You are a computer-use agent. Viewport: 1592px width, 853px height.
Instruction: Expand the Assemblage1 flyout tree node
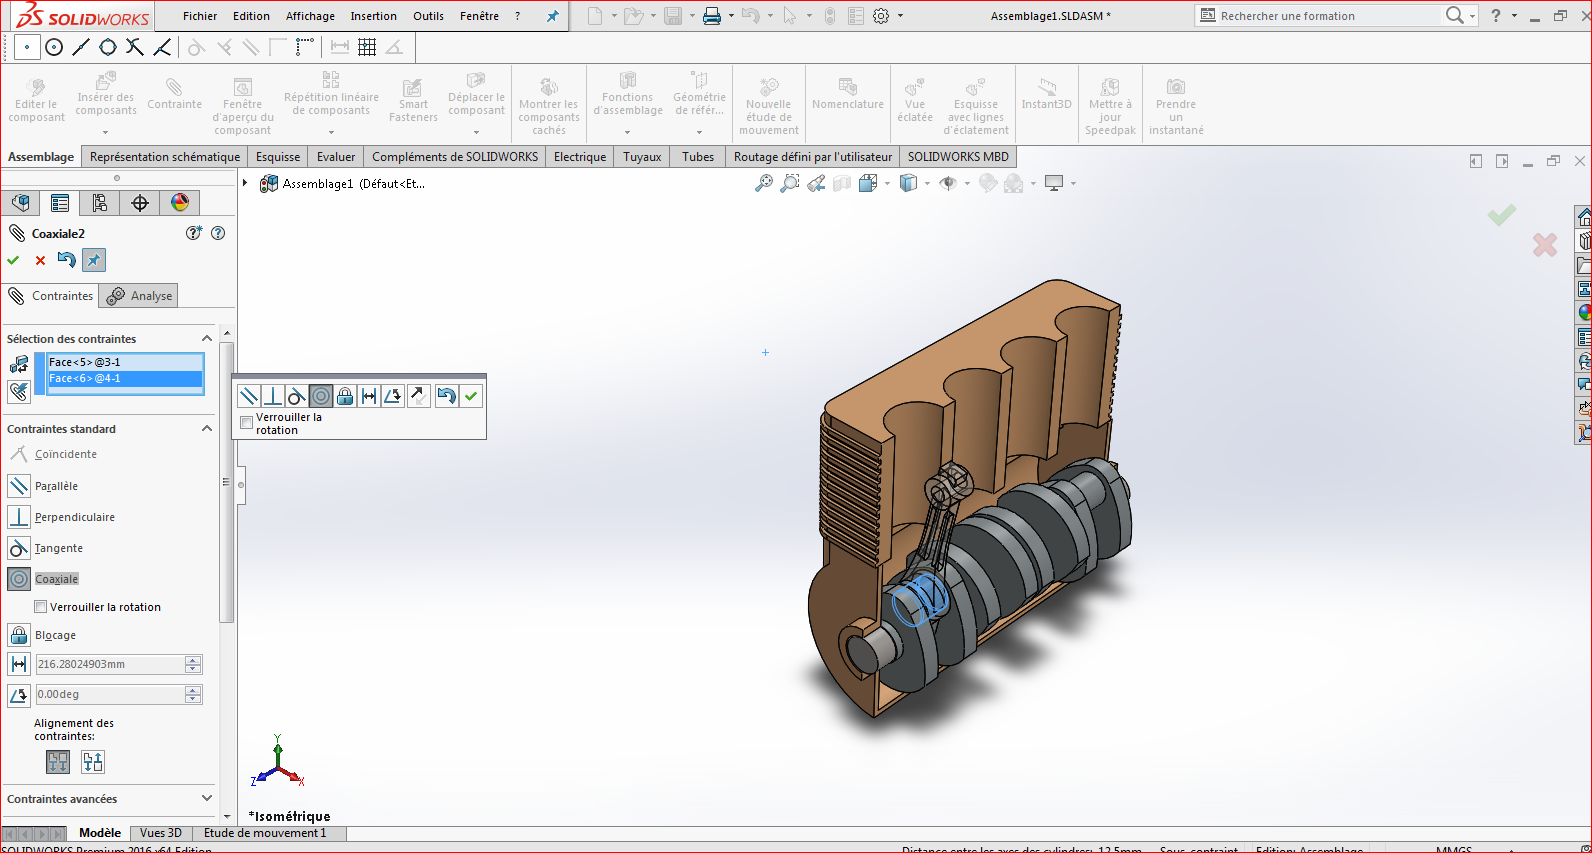click(x=245, y=183)
